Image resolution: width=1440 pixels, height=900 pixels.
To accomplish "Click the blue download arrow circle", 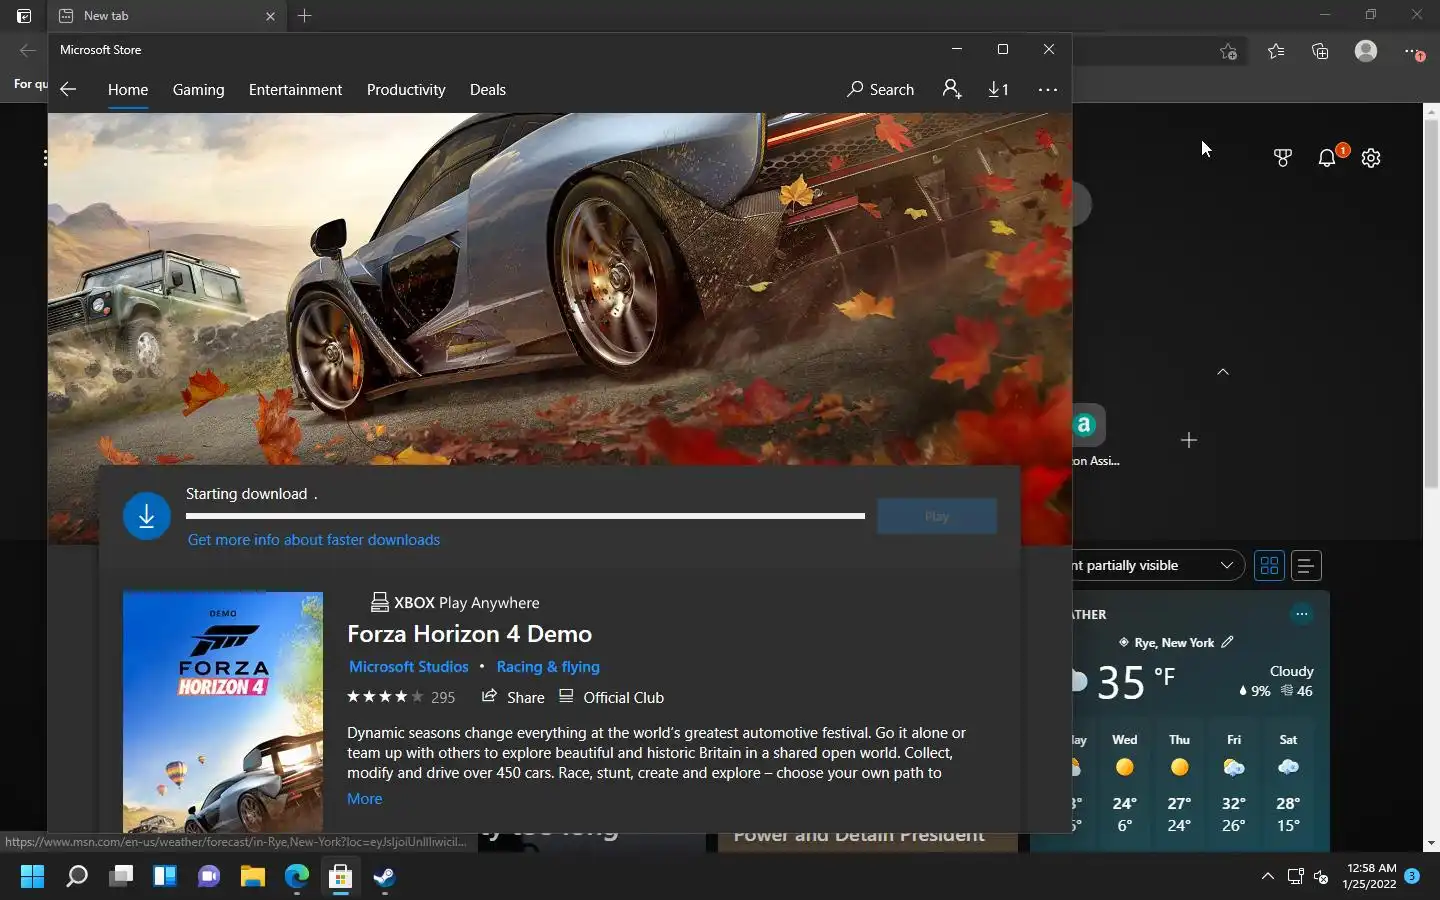I will (x=147, y=515).
